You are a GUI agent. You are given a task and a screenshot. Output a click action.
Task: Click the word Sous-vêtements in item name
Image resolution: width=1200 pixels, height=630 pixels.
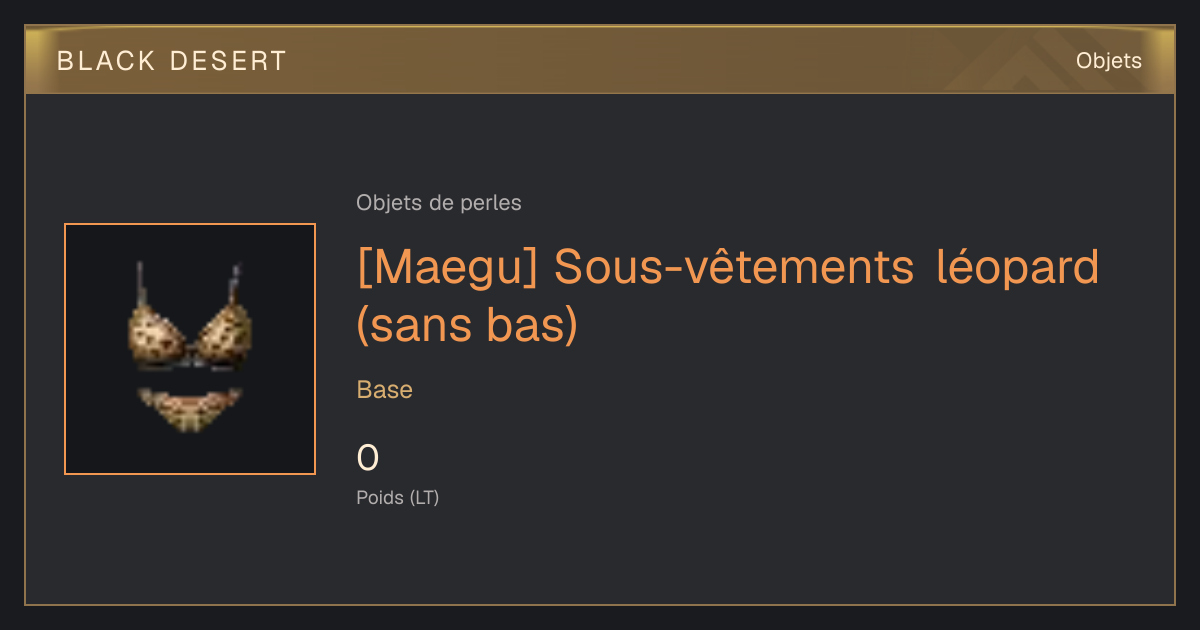(735, 267)
